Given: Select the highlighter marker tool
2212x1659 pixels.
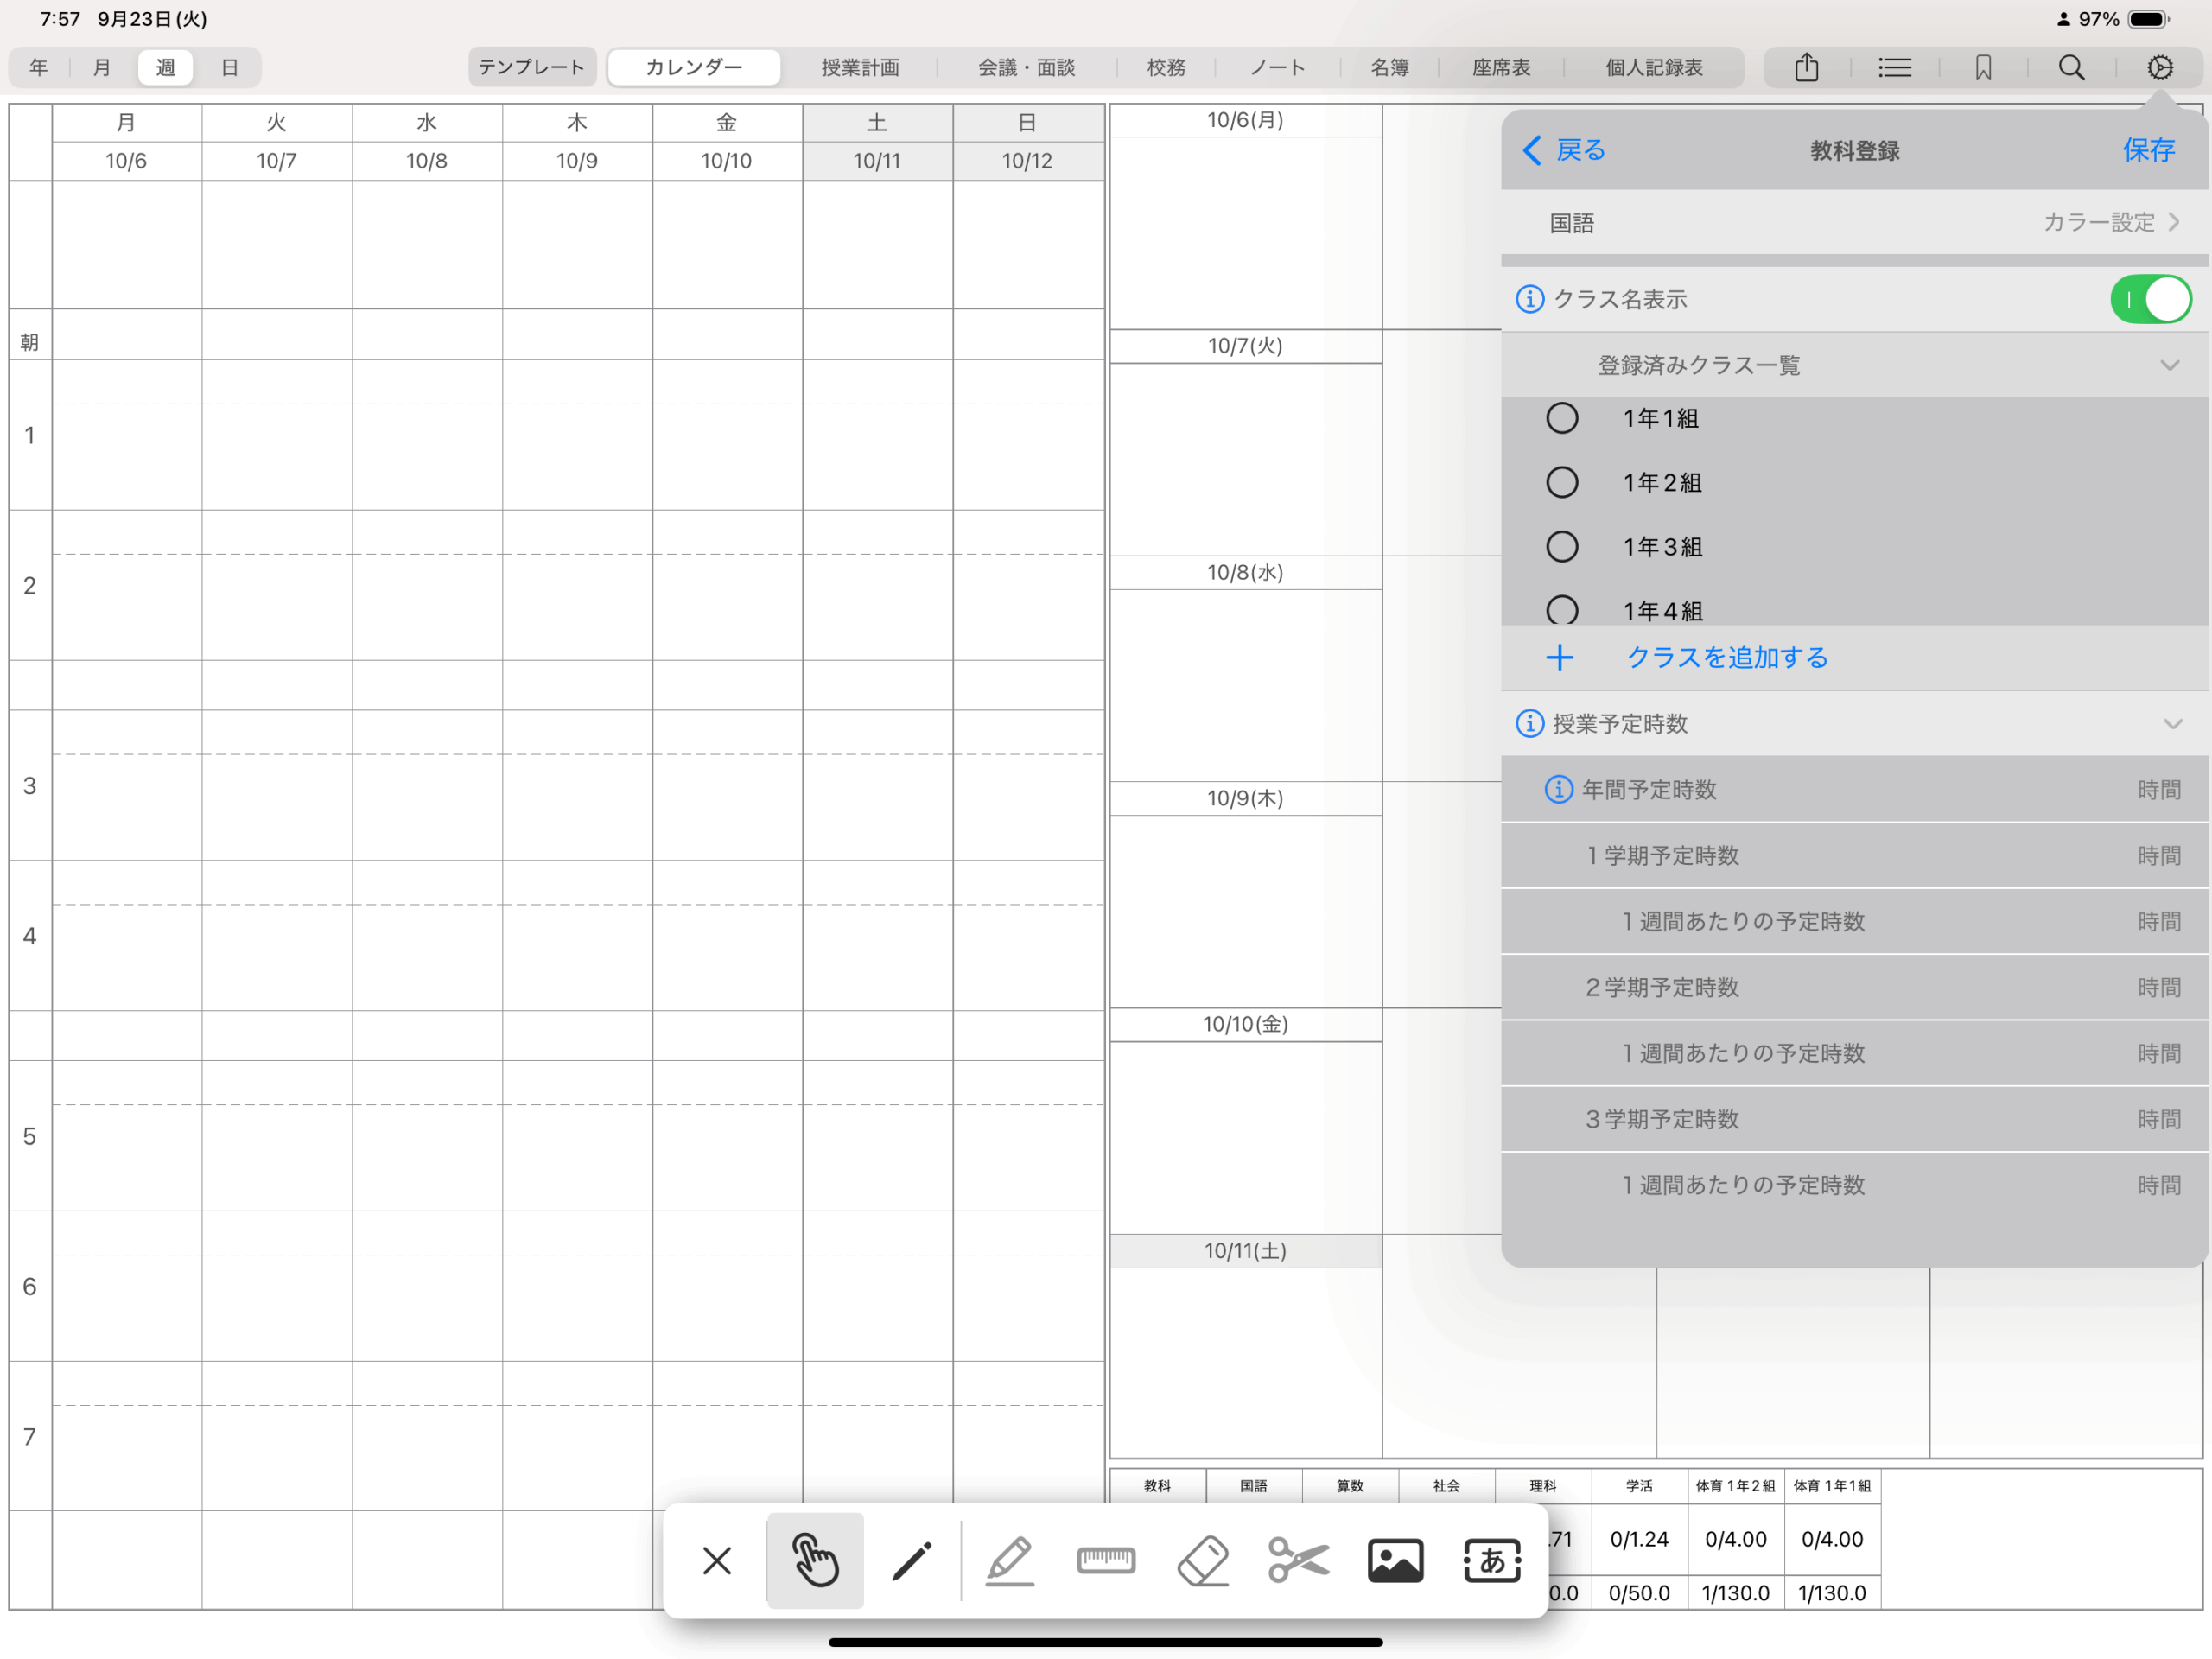Looking at the screenshot, I should pyautogui.click(x=1009, y=1560).
